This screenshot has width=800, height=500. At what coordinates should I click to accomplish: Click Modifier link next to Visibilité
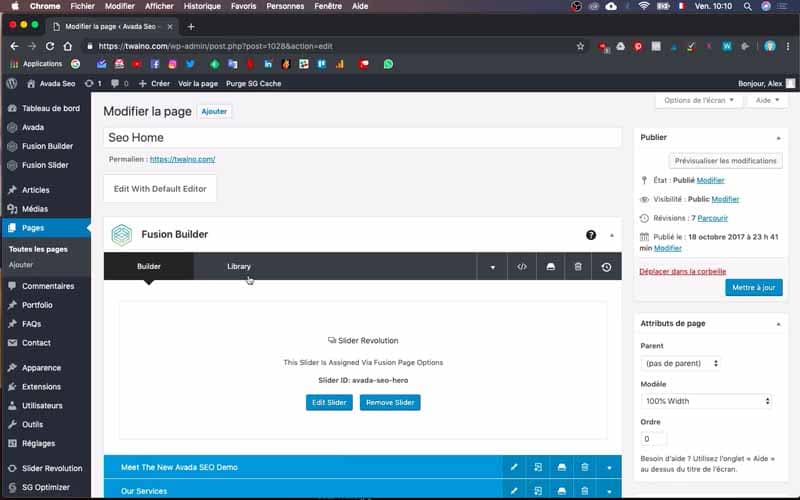point(725,199)
